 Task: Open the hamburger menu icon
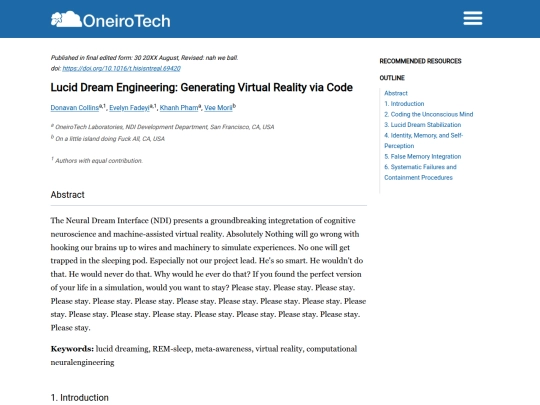coord(472,18)
